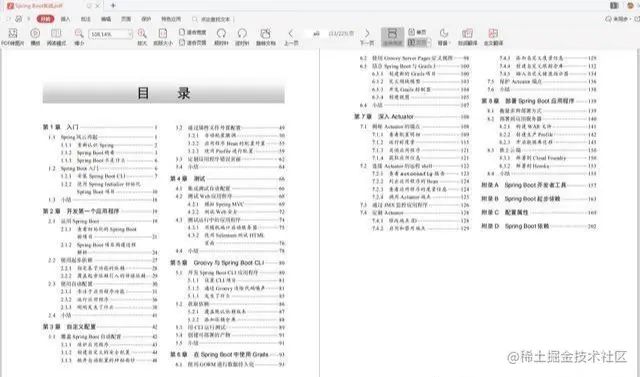Viewport: 640px width, 377px height.
Task: Toggle 连续阅读 continuous reading
Action: coord(392,37)
